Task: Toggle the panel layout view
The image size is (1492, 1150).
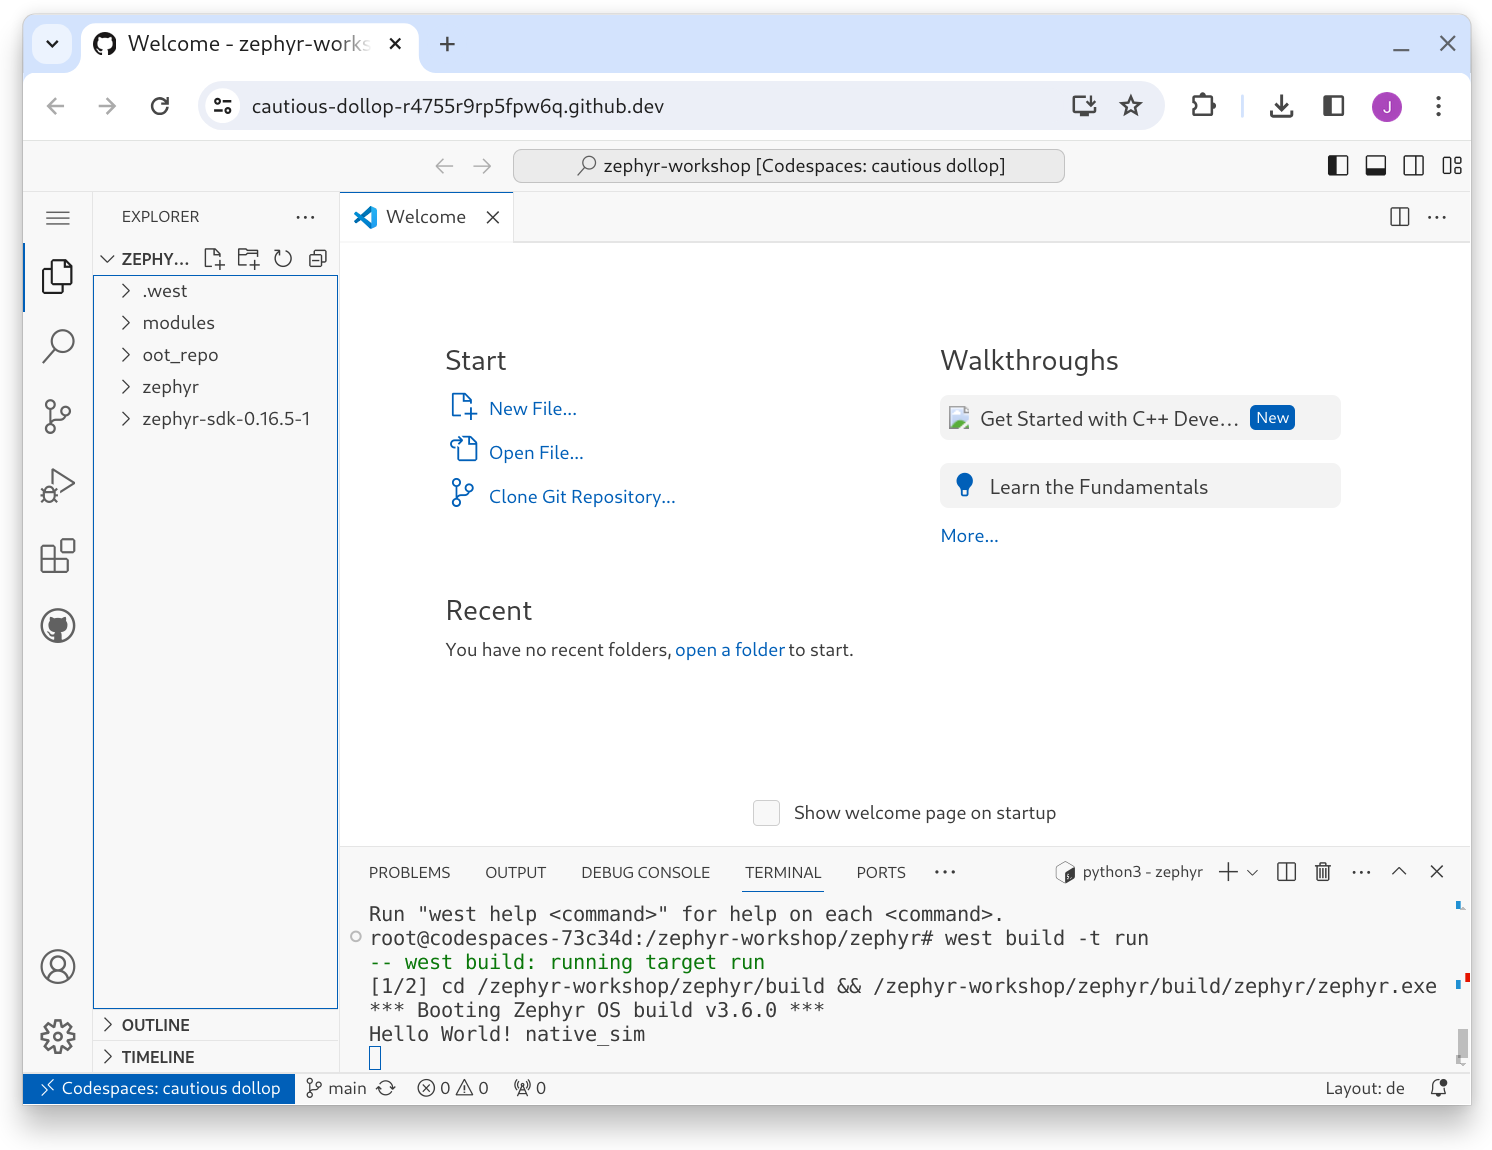Action: coord(1375,165)
